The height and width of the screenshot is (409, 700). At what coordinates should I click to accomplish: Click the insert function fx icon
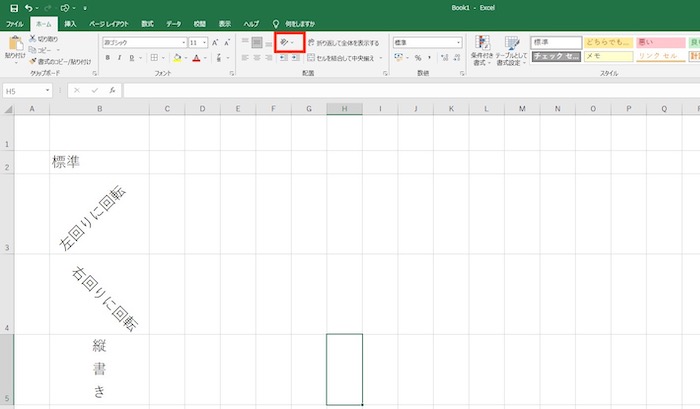pyautogui.click(x=113, y=91)
